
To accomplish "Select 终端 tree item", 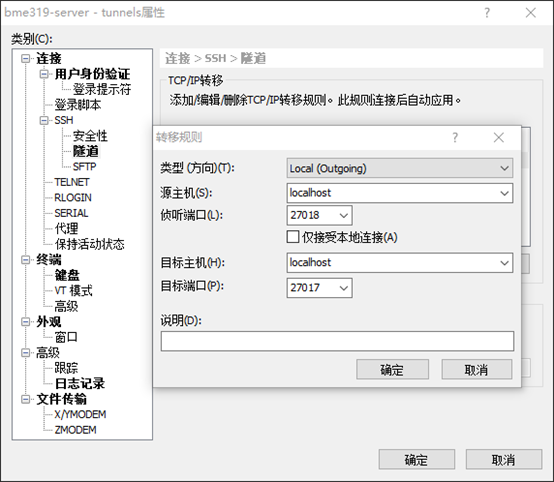I will [49, 260].
